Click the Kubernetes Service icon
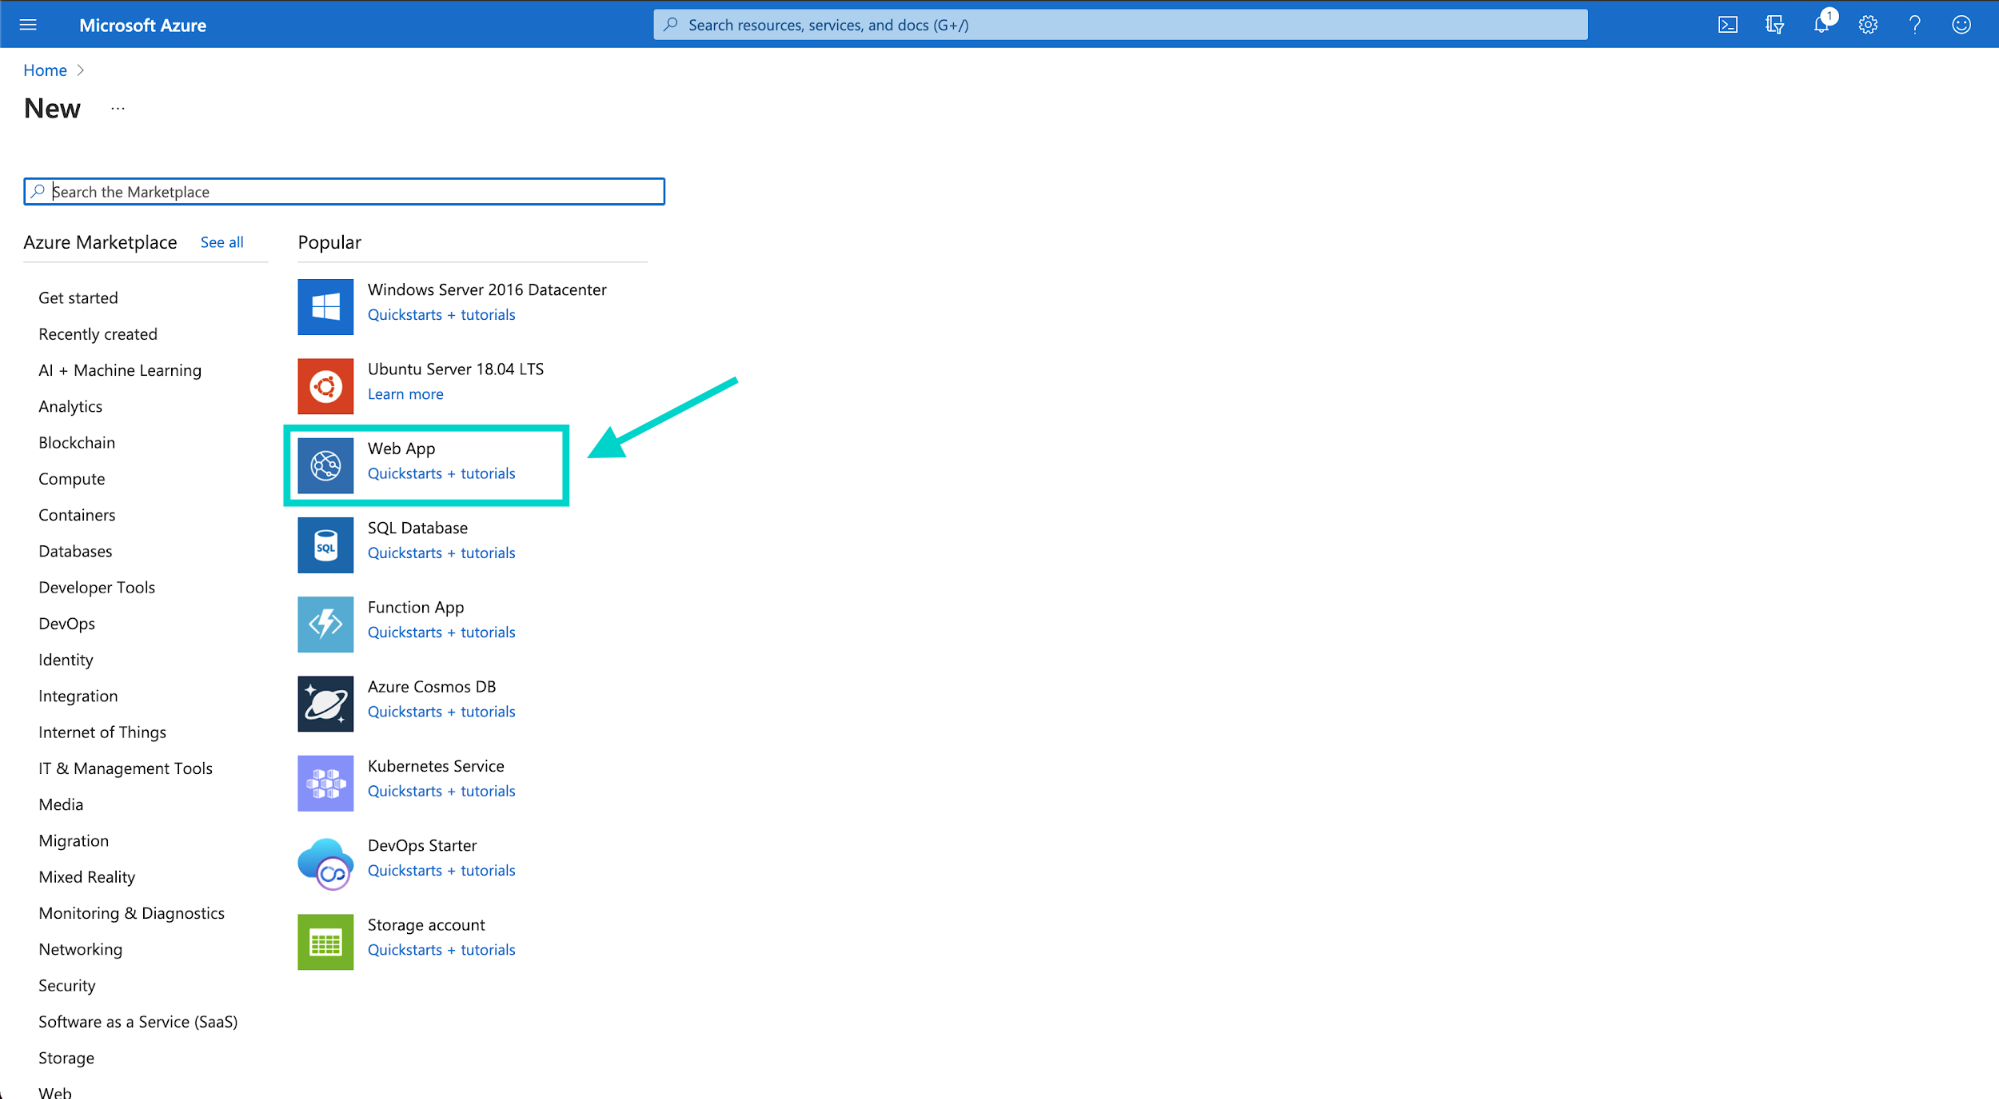This screenshot has width=1999, height=1099. [x=325, y=783]
